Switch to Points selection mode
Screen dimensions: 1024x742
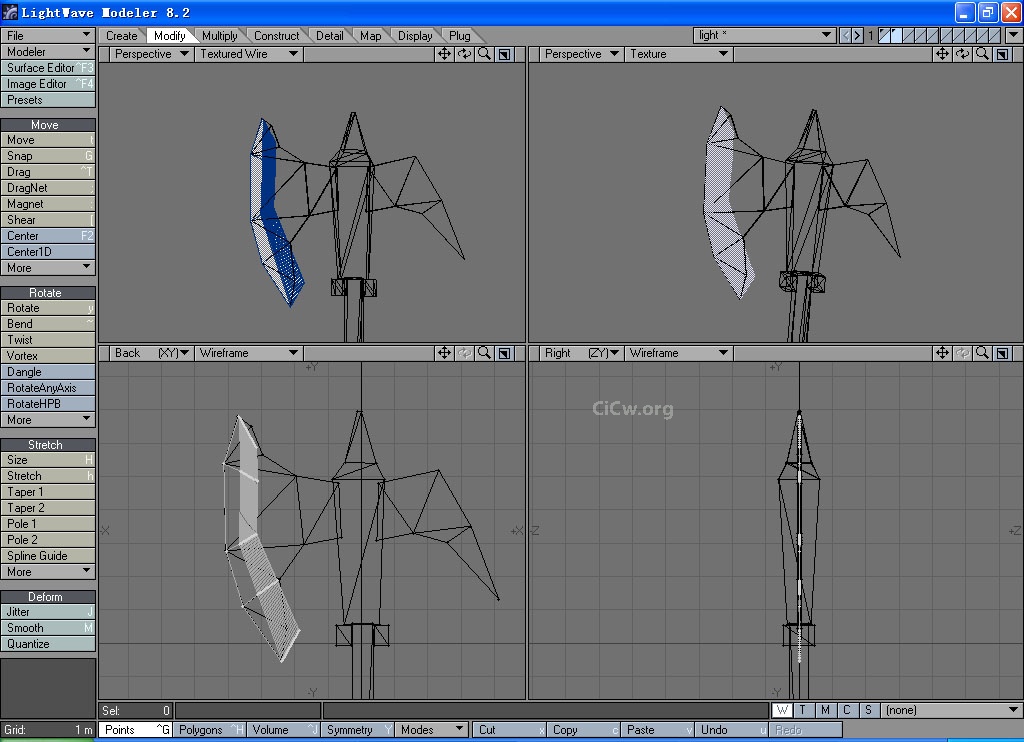coord(136,730)
